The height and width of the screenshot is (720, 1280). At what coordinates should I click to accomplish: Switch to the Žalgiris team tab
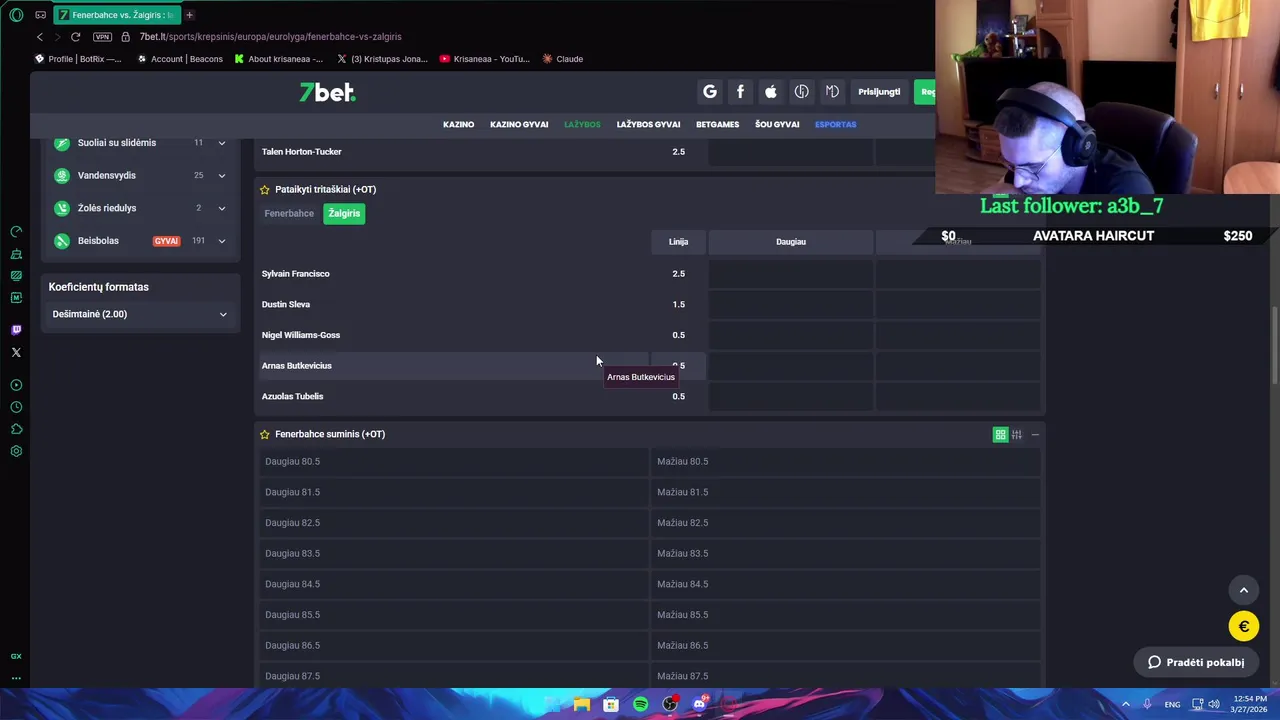pos(344,213)
